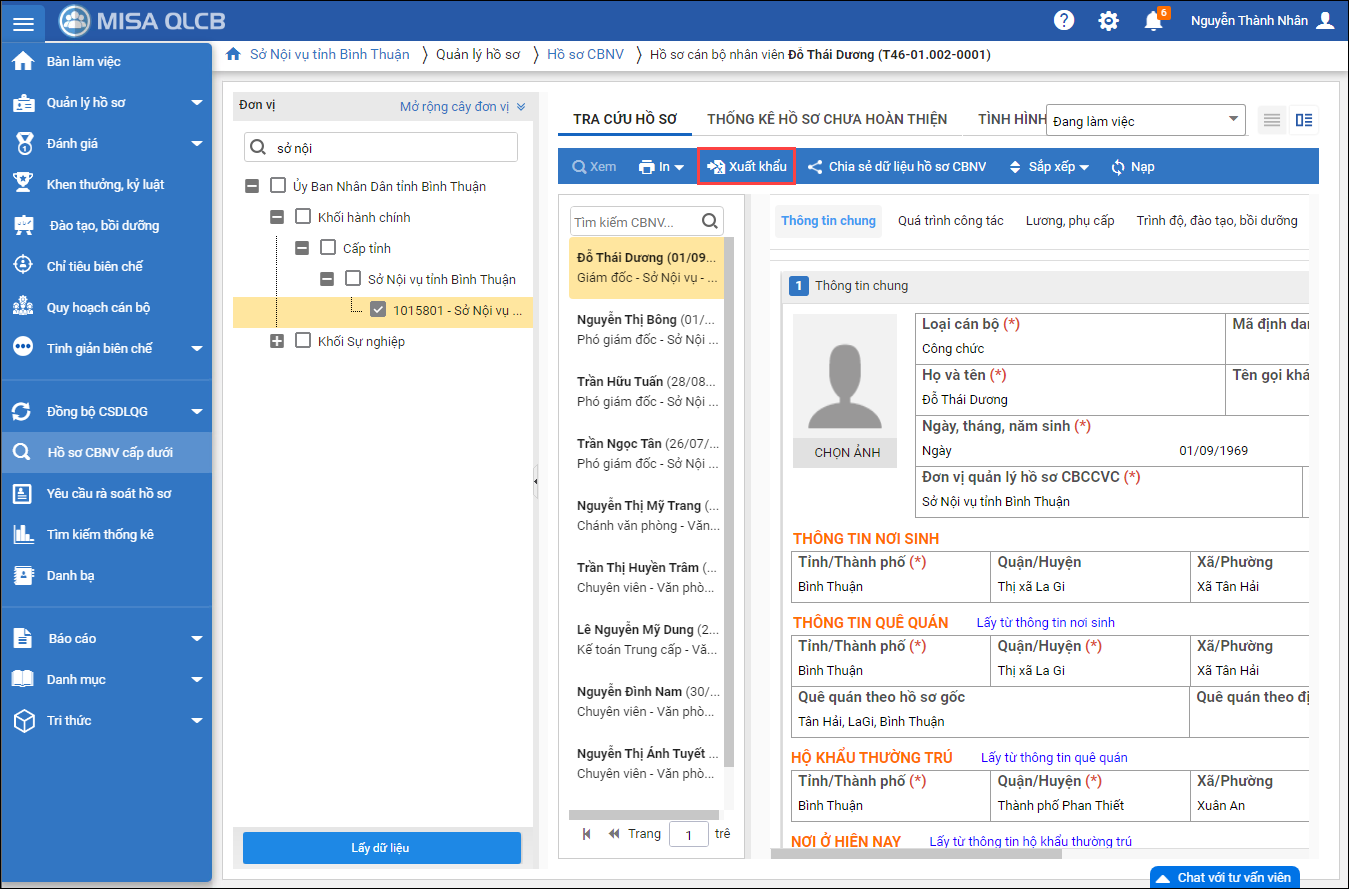Screen dimensions: 1349x889
Task: Open the hamburger menu icon
Action: [x=22, y=22]
